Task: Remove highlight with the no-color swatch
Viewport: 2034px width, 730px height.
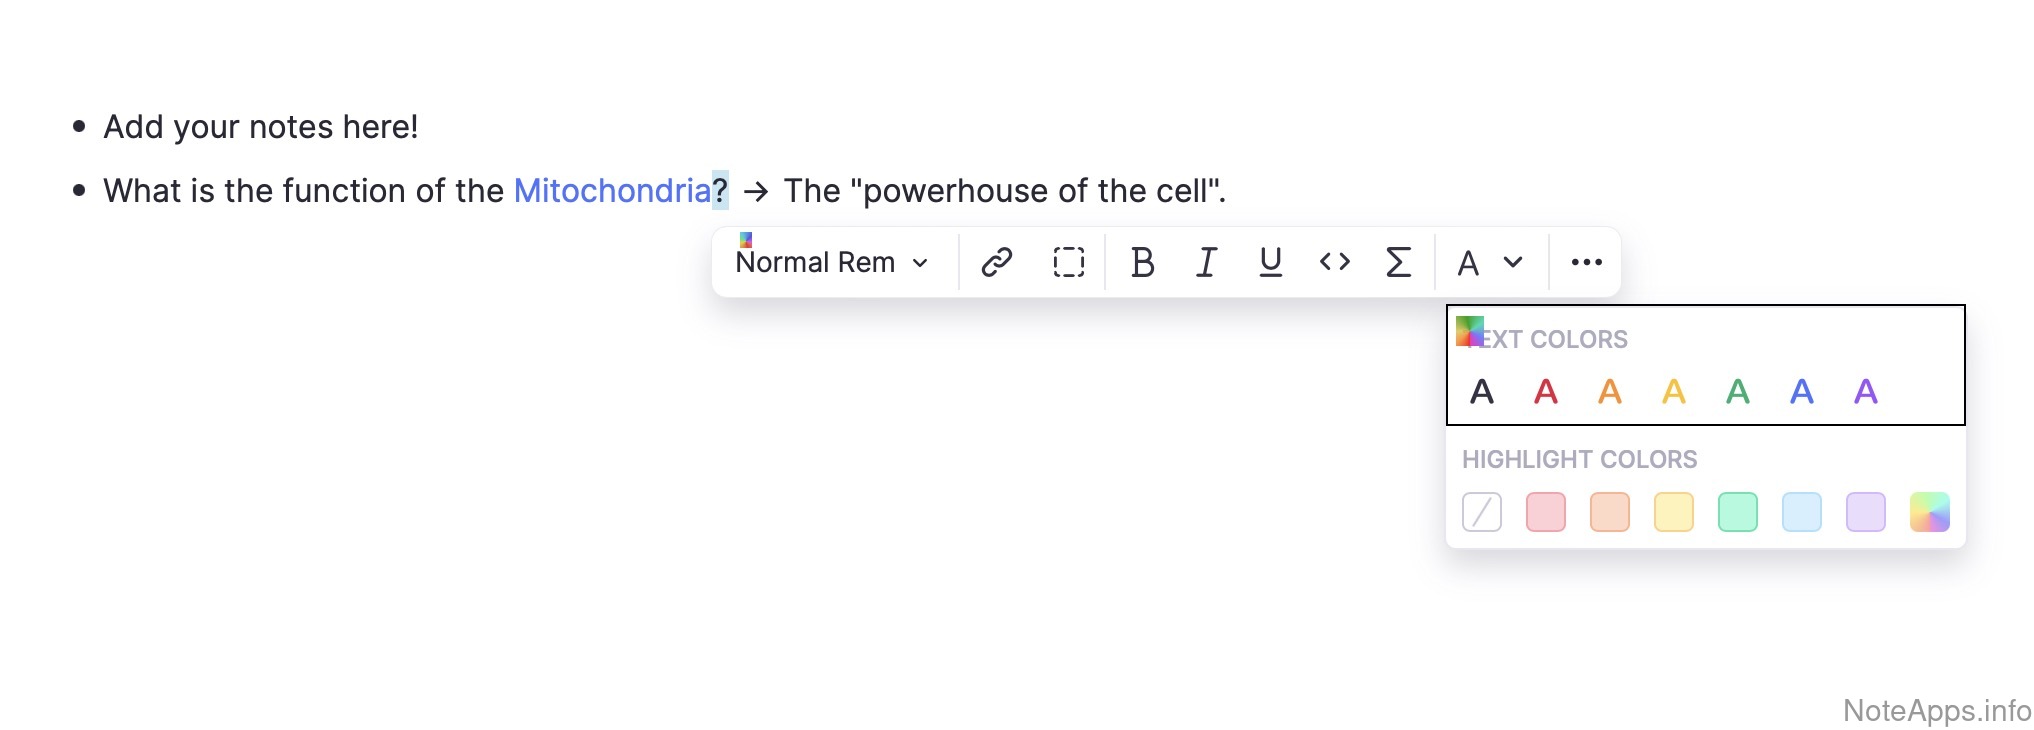Action: point(1481,512)
